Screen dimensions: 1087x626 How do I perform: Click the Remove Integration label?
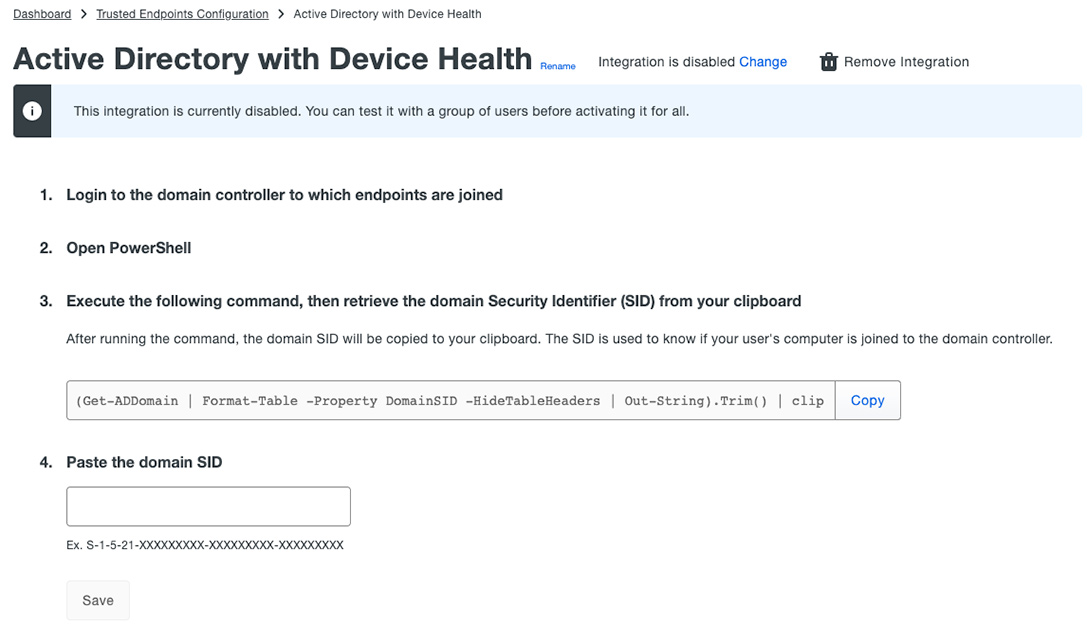pyautogui.click(x=906, y=62)
